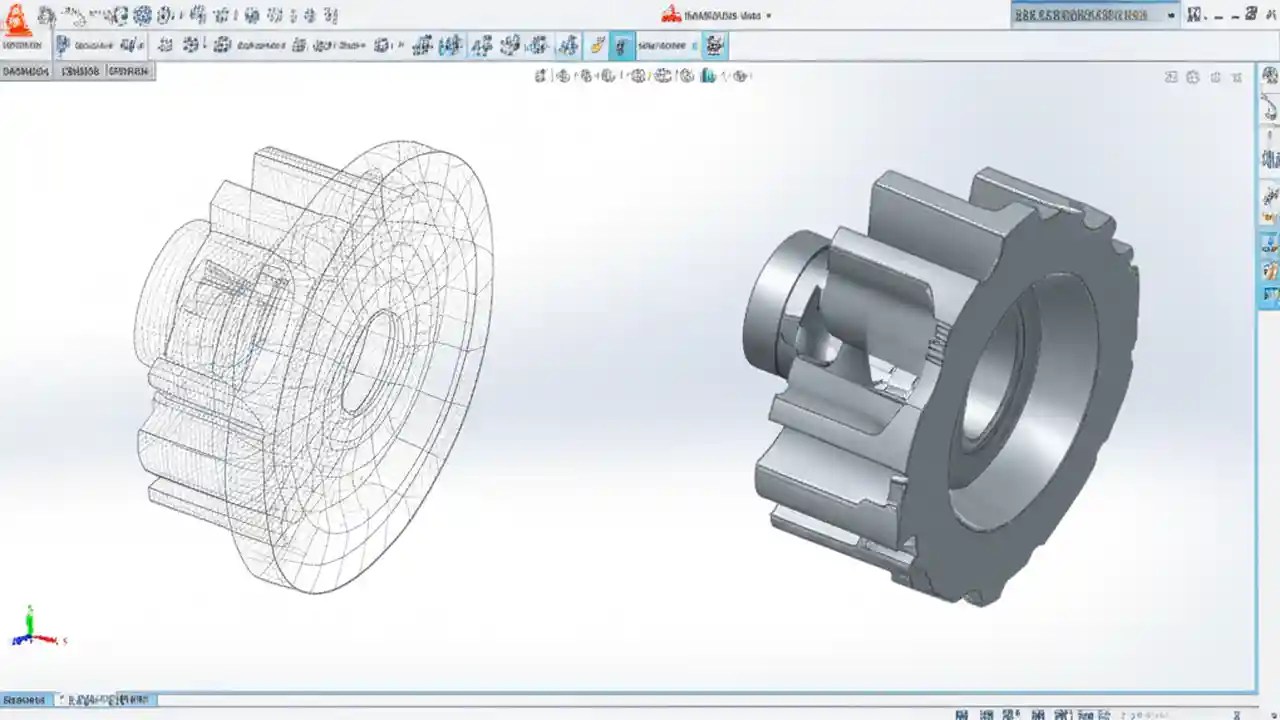This screenshot has width=1280, height=720.
Task: Open the SOLIDWORKS Resources icon in the task pane
Action: tap(1270, 75)
